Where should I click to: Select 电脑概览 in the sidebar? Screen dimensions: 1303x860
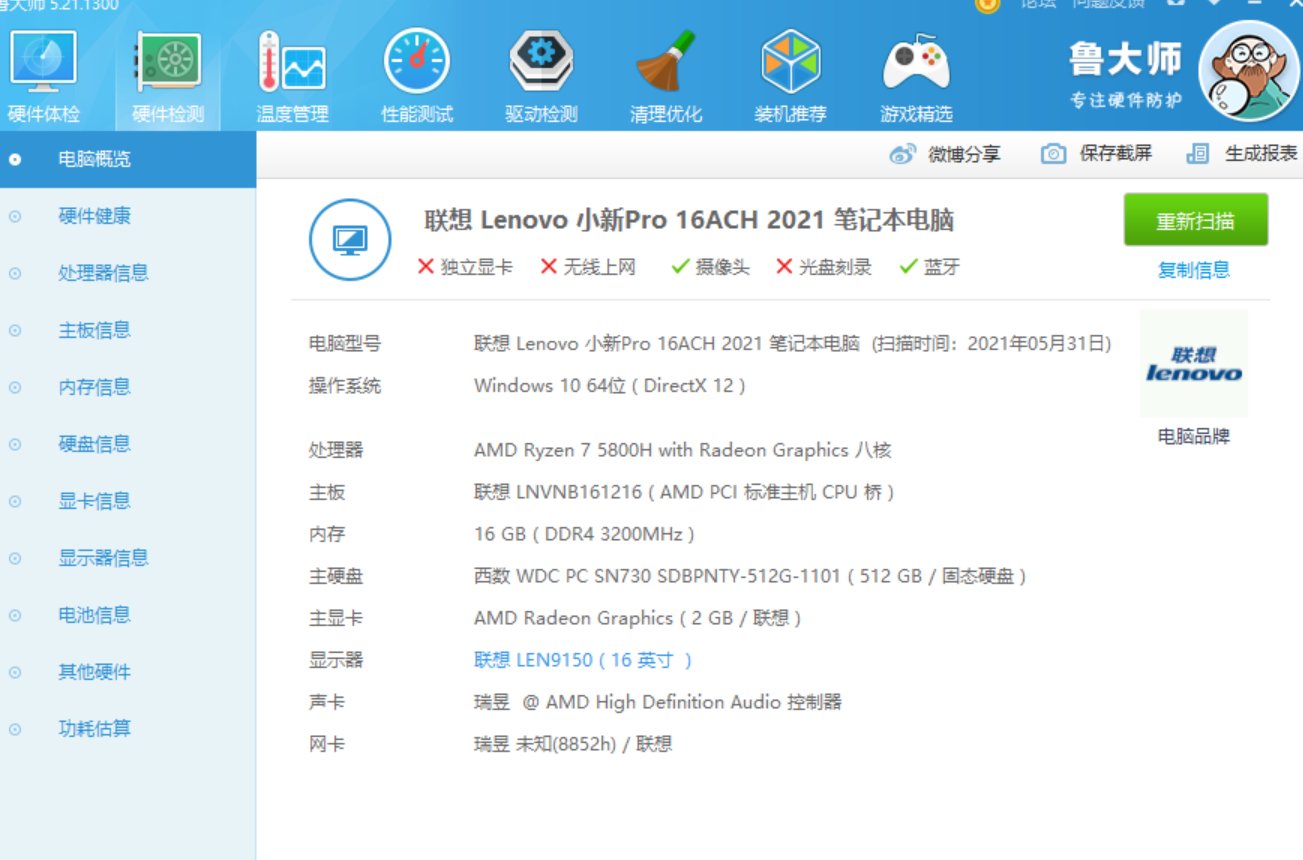(x=128, y=159)
